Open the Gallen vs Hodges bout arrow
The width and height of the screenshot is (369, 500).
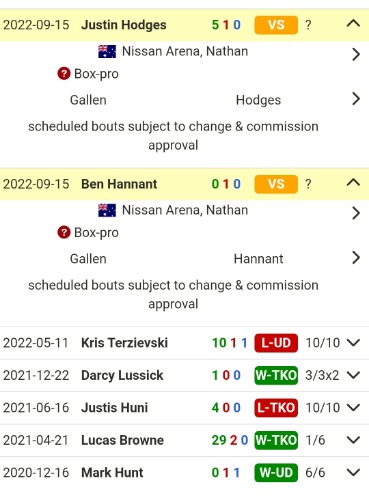pyautogui.click(x=356, y=99)
